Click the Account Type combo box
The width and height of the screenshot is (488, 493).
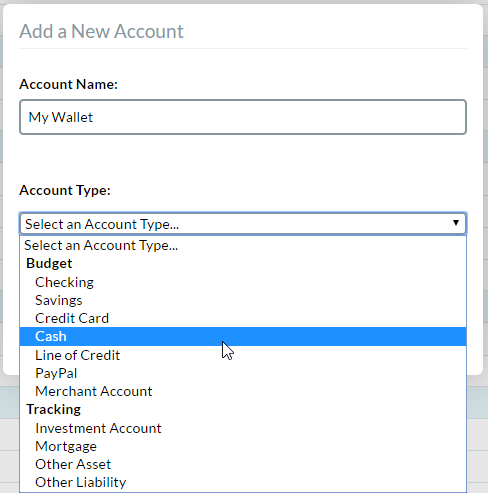tap(243, 223)
